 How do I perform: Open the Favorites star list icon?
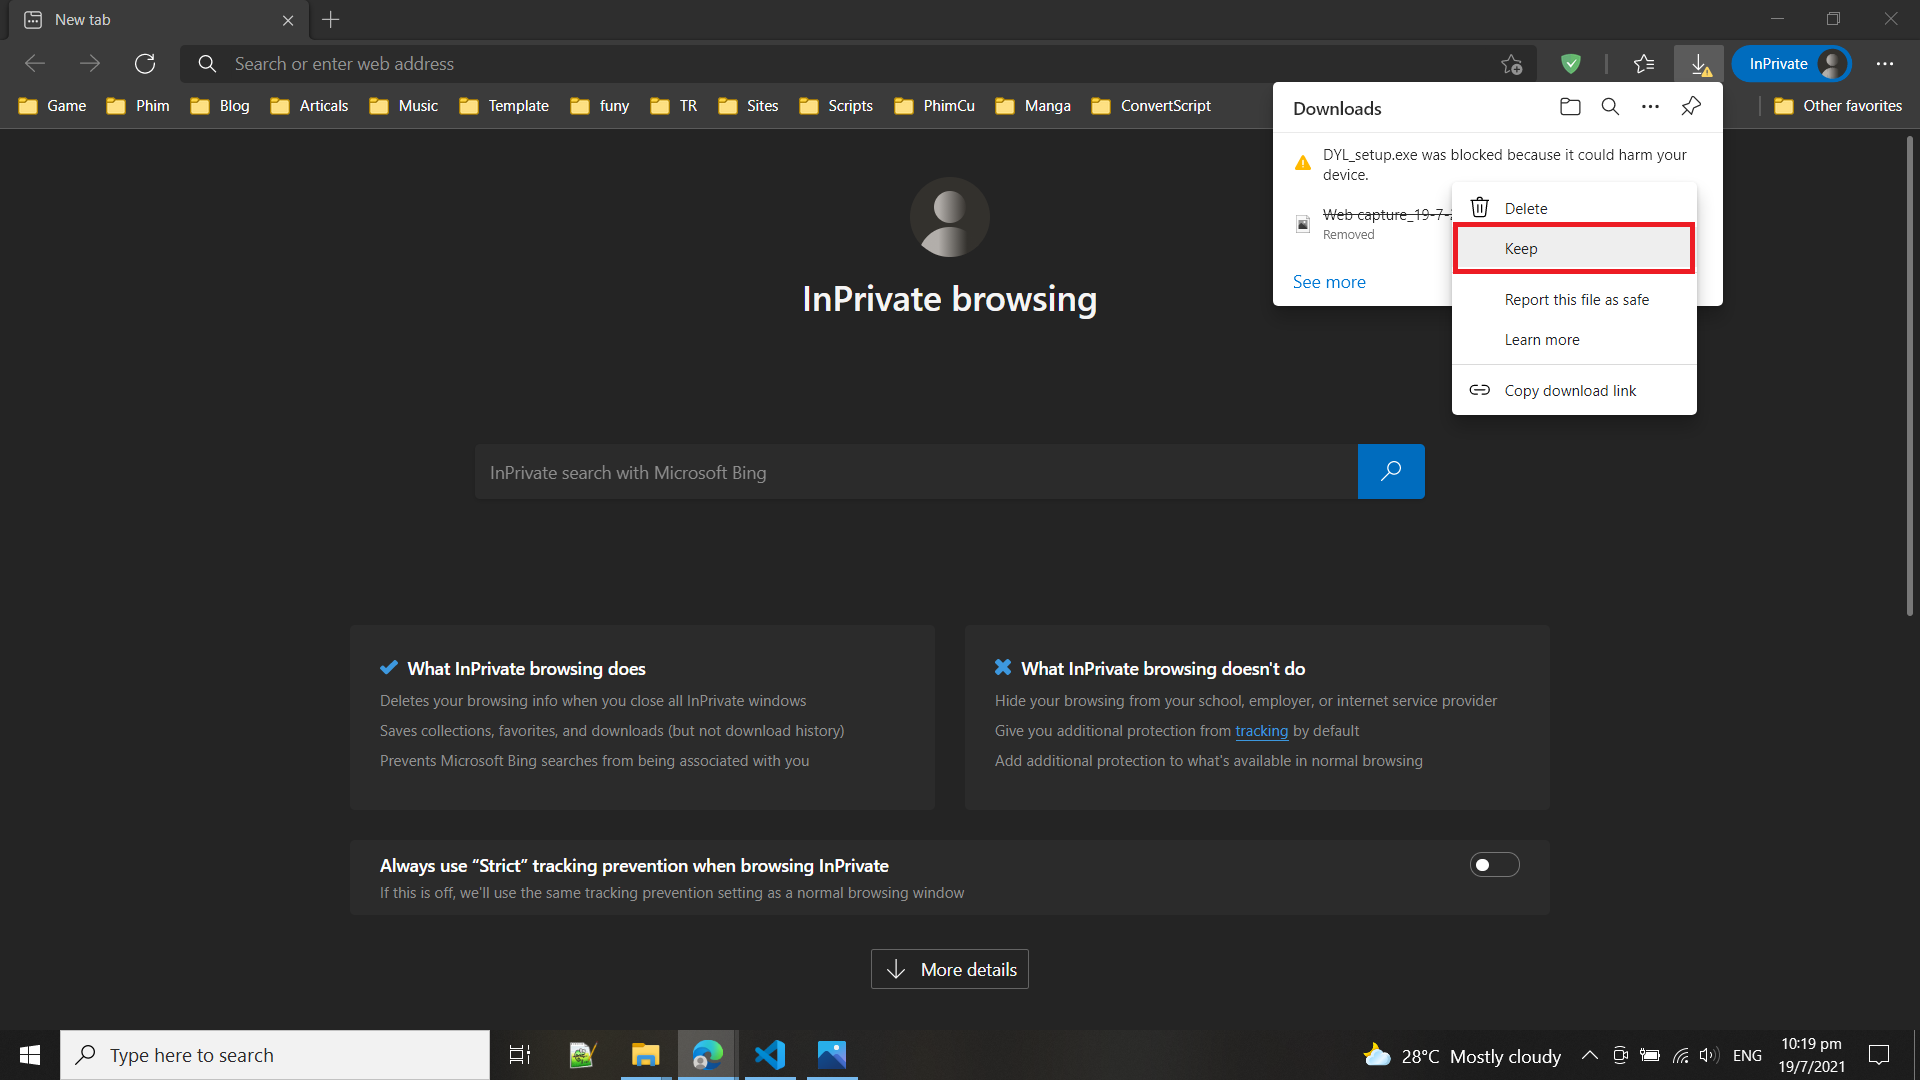(x=1644, y=64)
